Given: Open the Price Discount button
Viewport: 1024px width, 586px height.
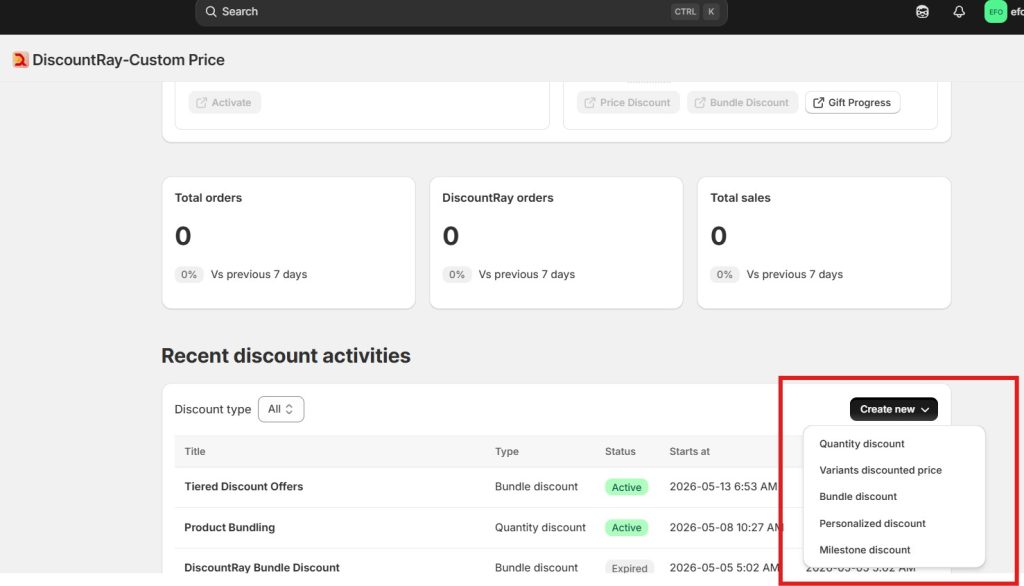Looking at the screenshot, I should pyautogui.click(x=628, y=103).
